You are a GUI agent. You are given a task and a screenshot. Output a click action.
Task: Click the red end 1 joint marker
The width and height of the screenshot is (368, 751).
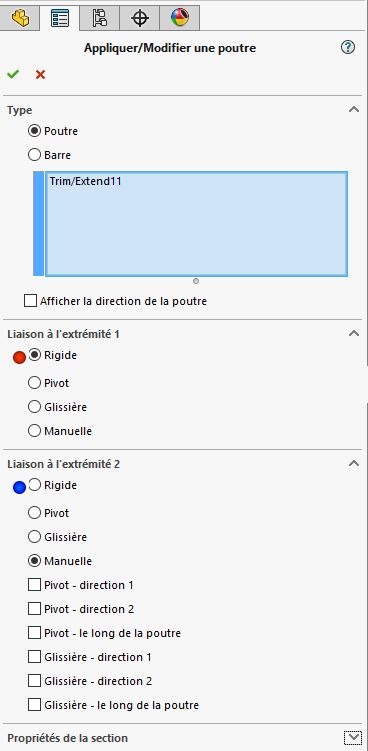pos(19,357)
